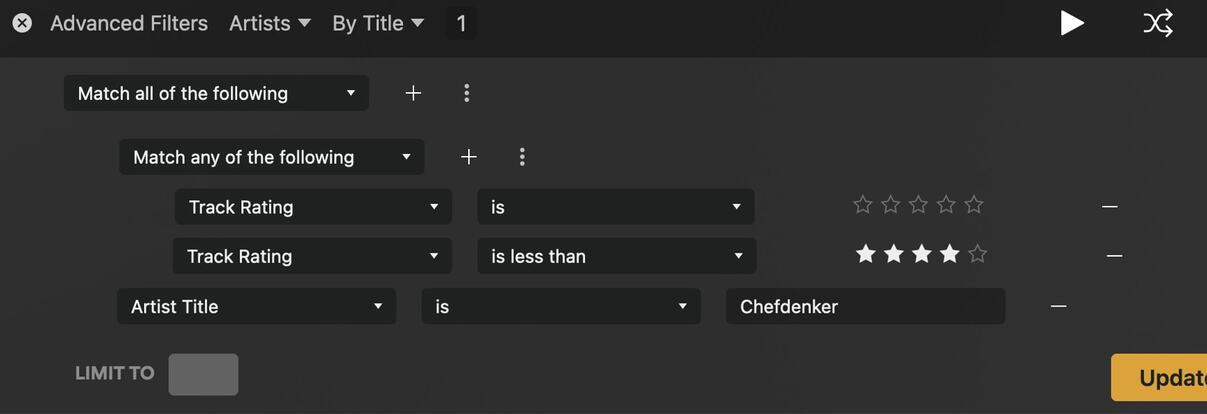The width and height of the screenshot is (1207, 414).
Task: Open the is less than operator dropdown
Action: pos(616,256)
